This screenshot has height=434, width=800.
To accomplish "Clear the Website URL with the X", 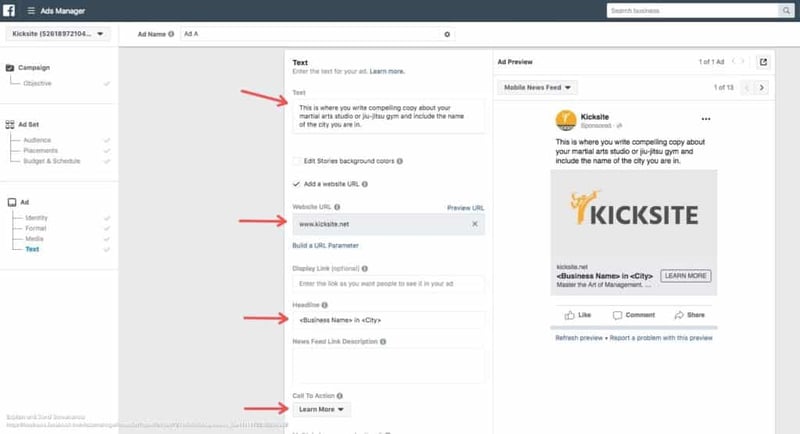I will (475, 224).
